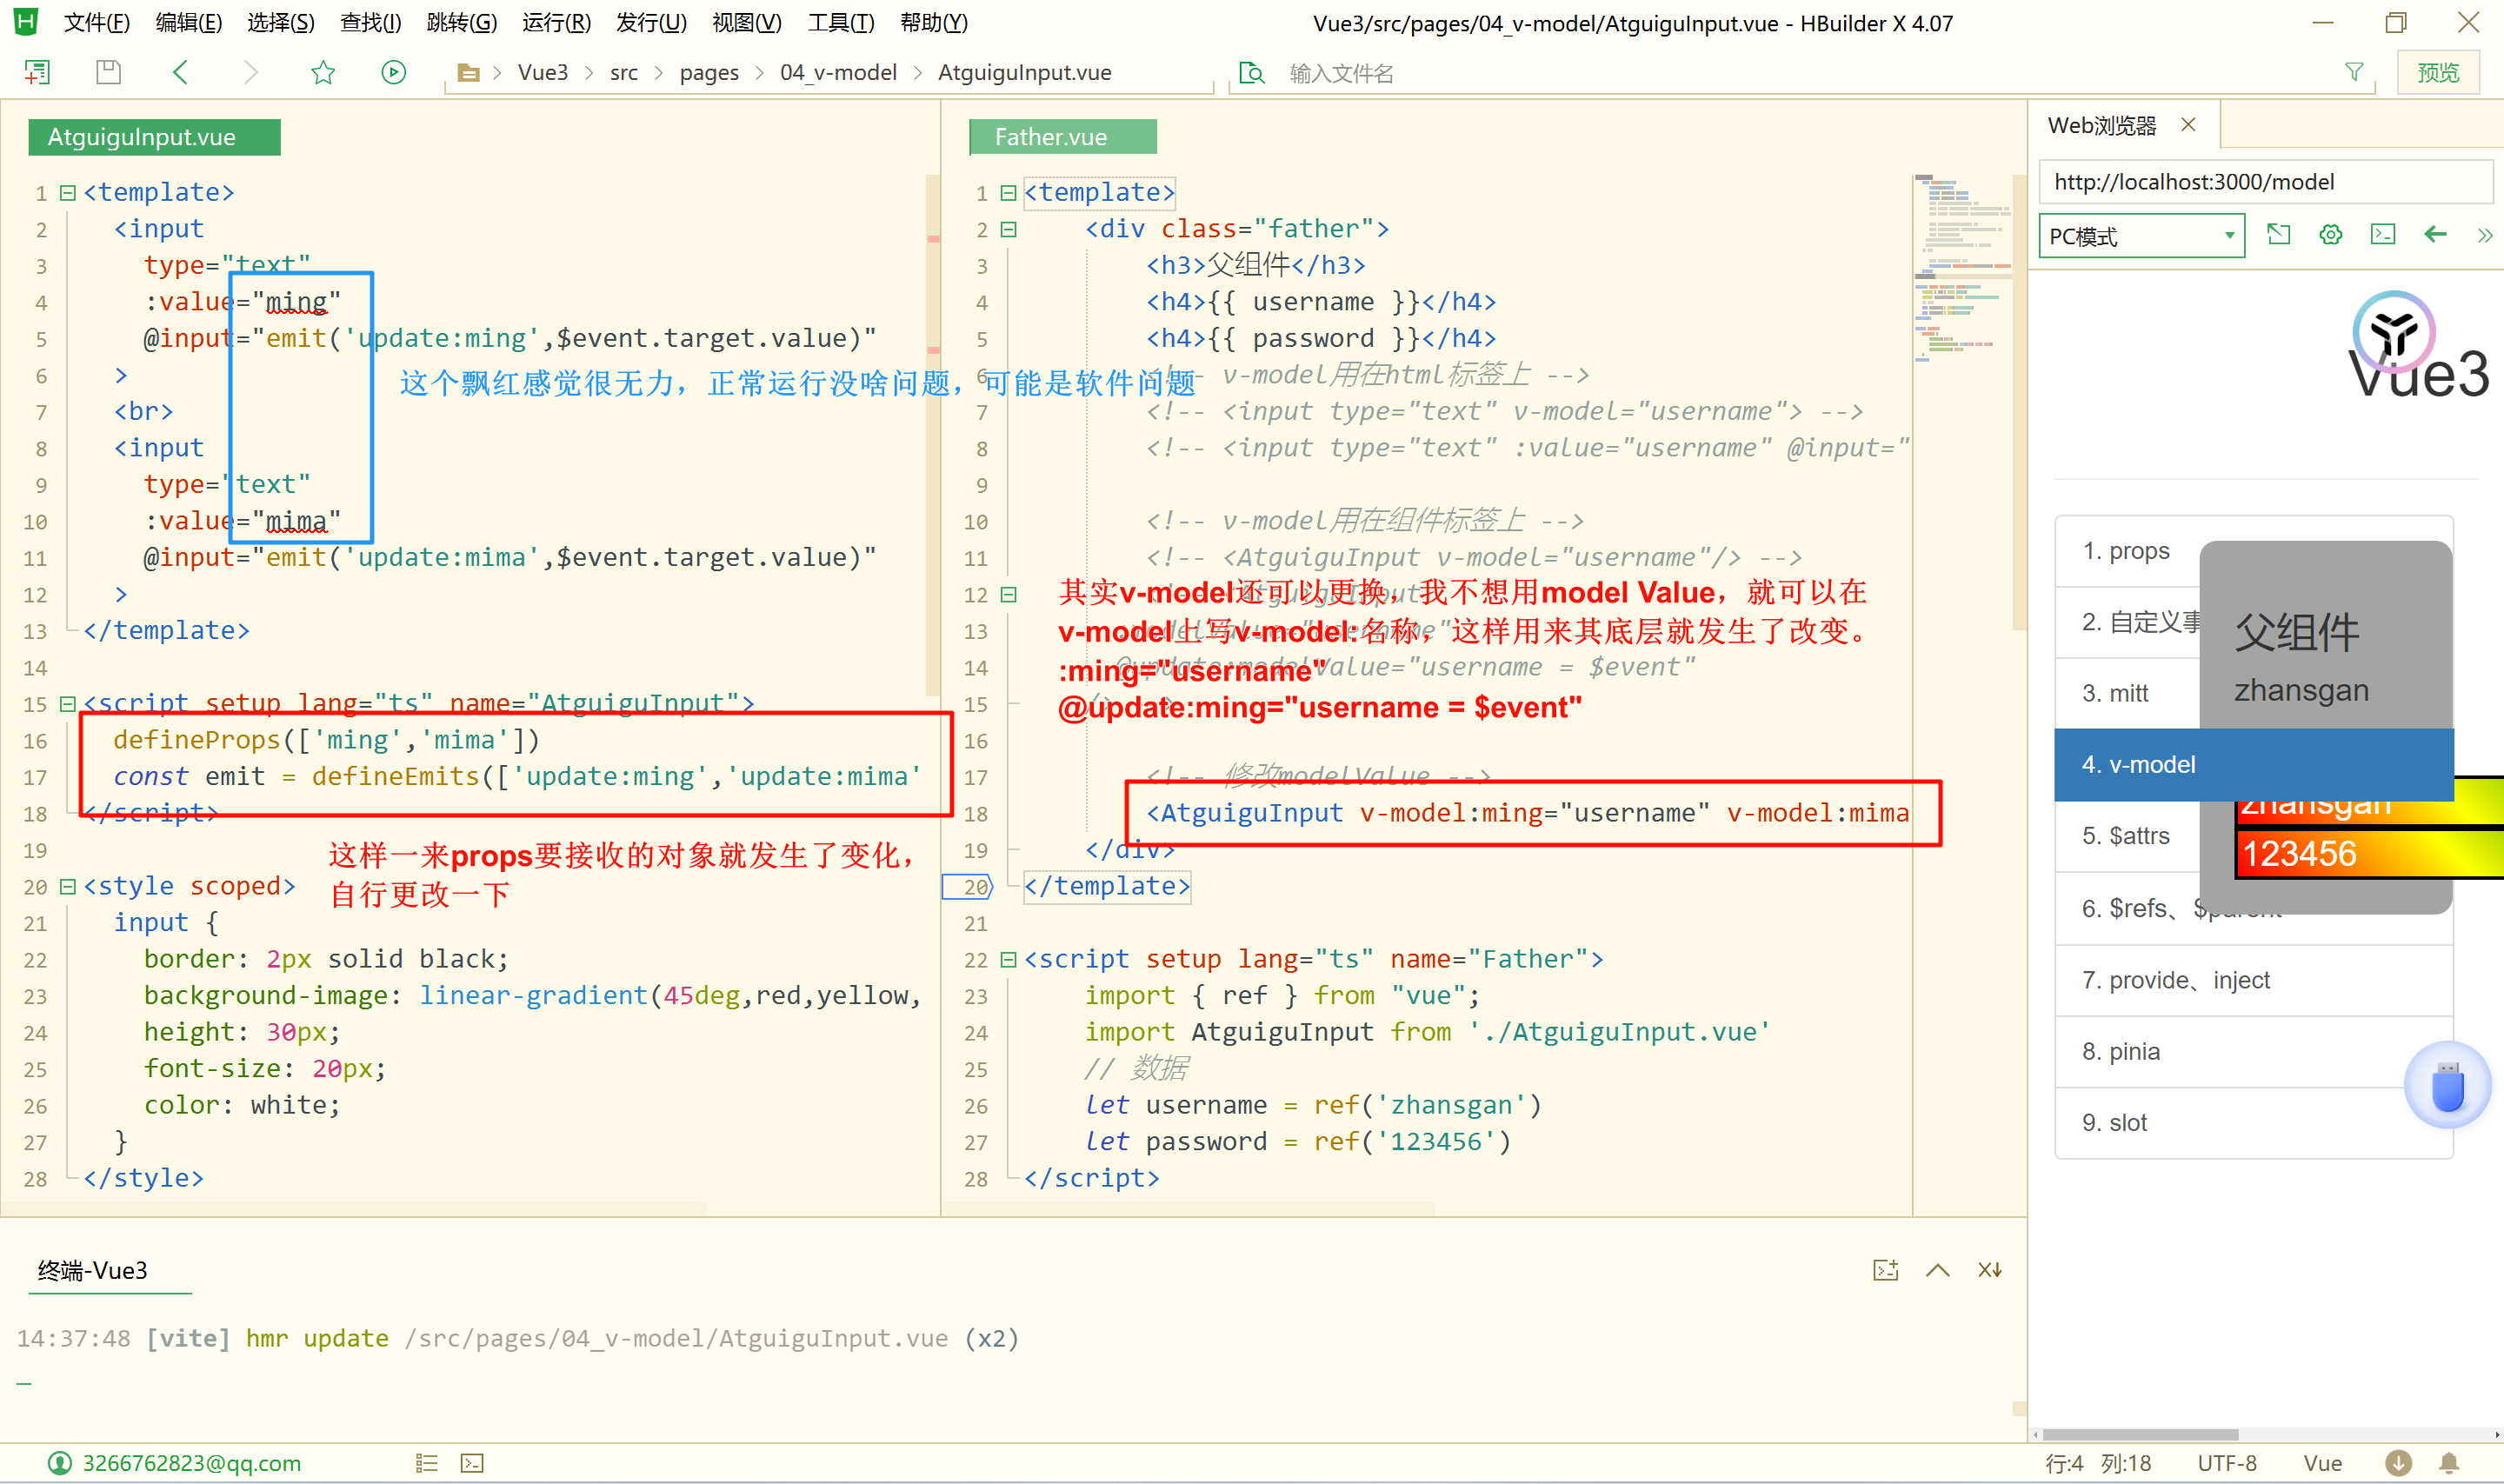Click the notification bell in status bar

click(x=2449, y=1463)
